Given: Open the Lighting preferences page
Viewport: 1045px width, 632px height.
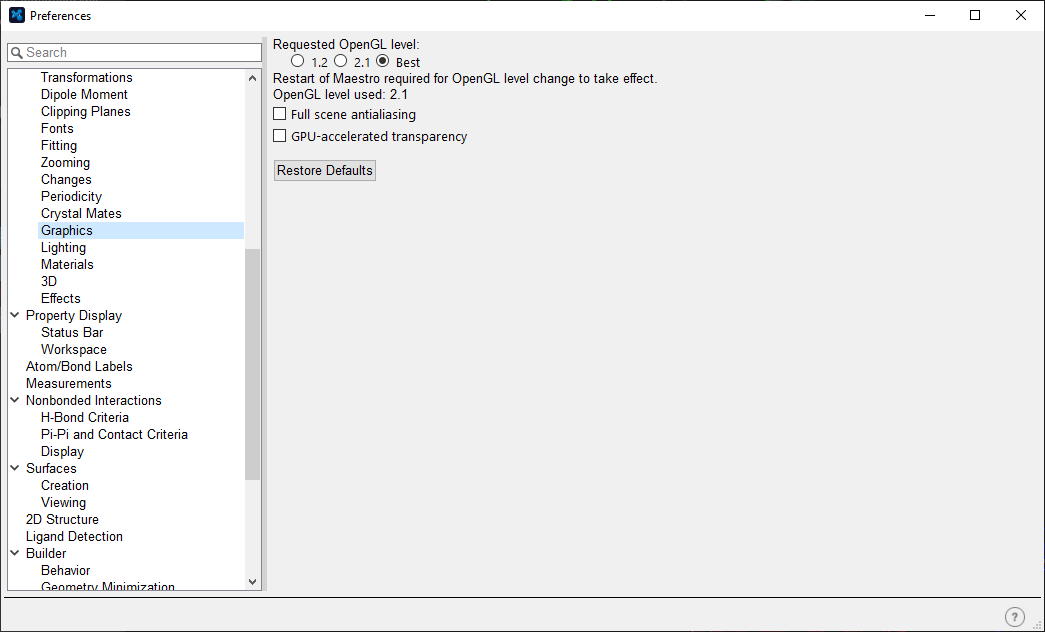Looking at the screenshot, I should (63, 248).
